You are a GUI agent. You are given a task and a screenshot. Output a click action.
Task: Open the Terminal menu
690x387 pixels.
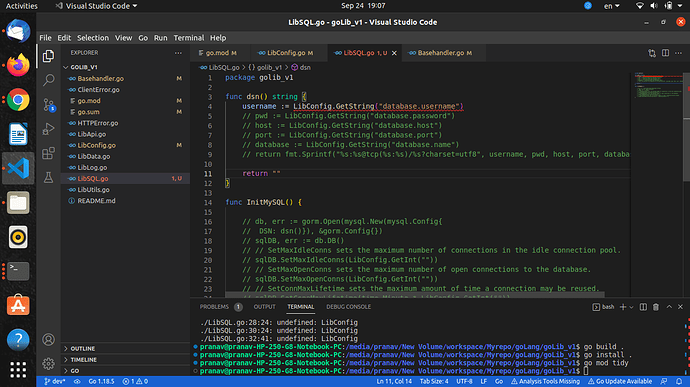[188, 38]
